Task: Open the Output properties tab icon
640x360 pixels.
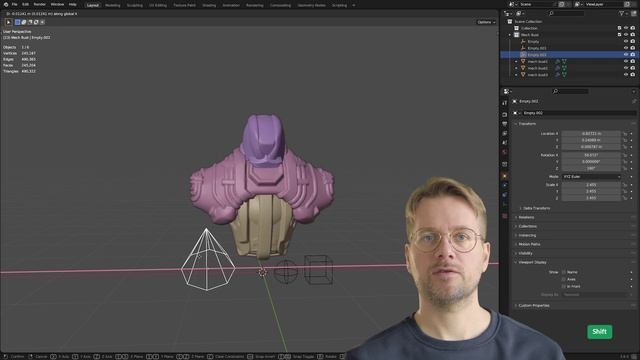Action: click(x=504, y=124)
